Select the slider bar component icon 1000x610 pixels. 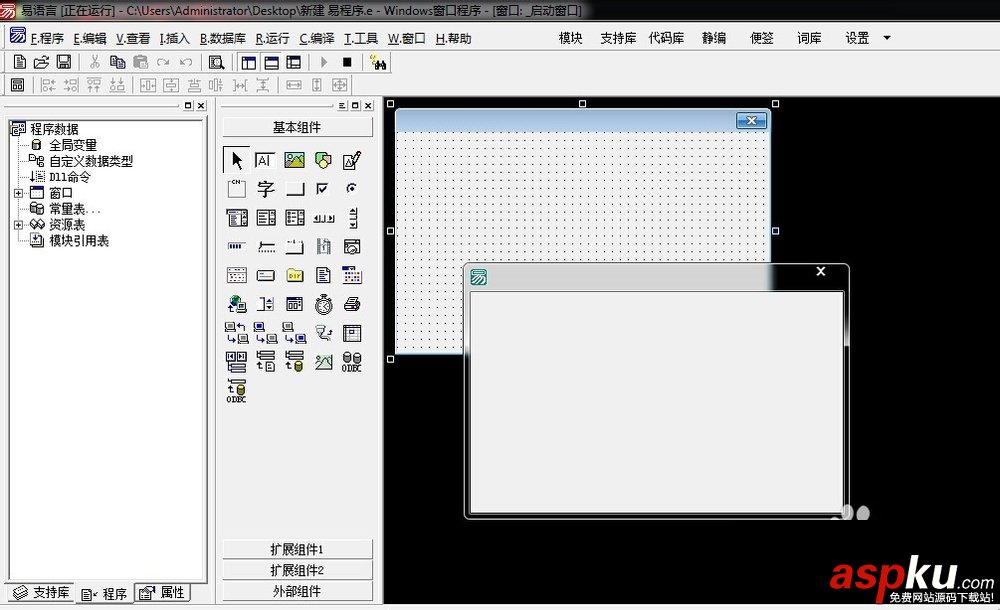[266, 246]
